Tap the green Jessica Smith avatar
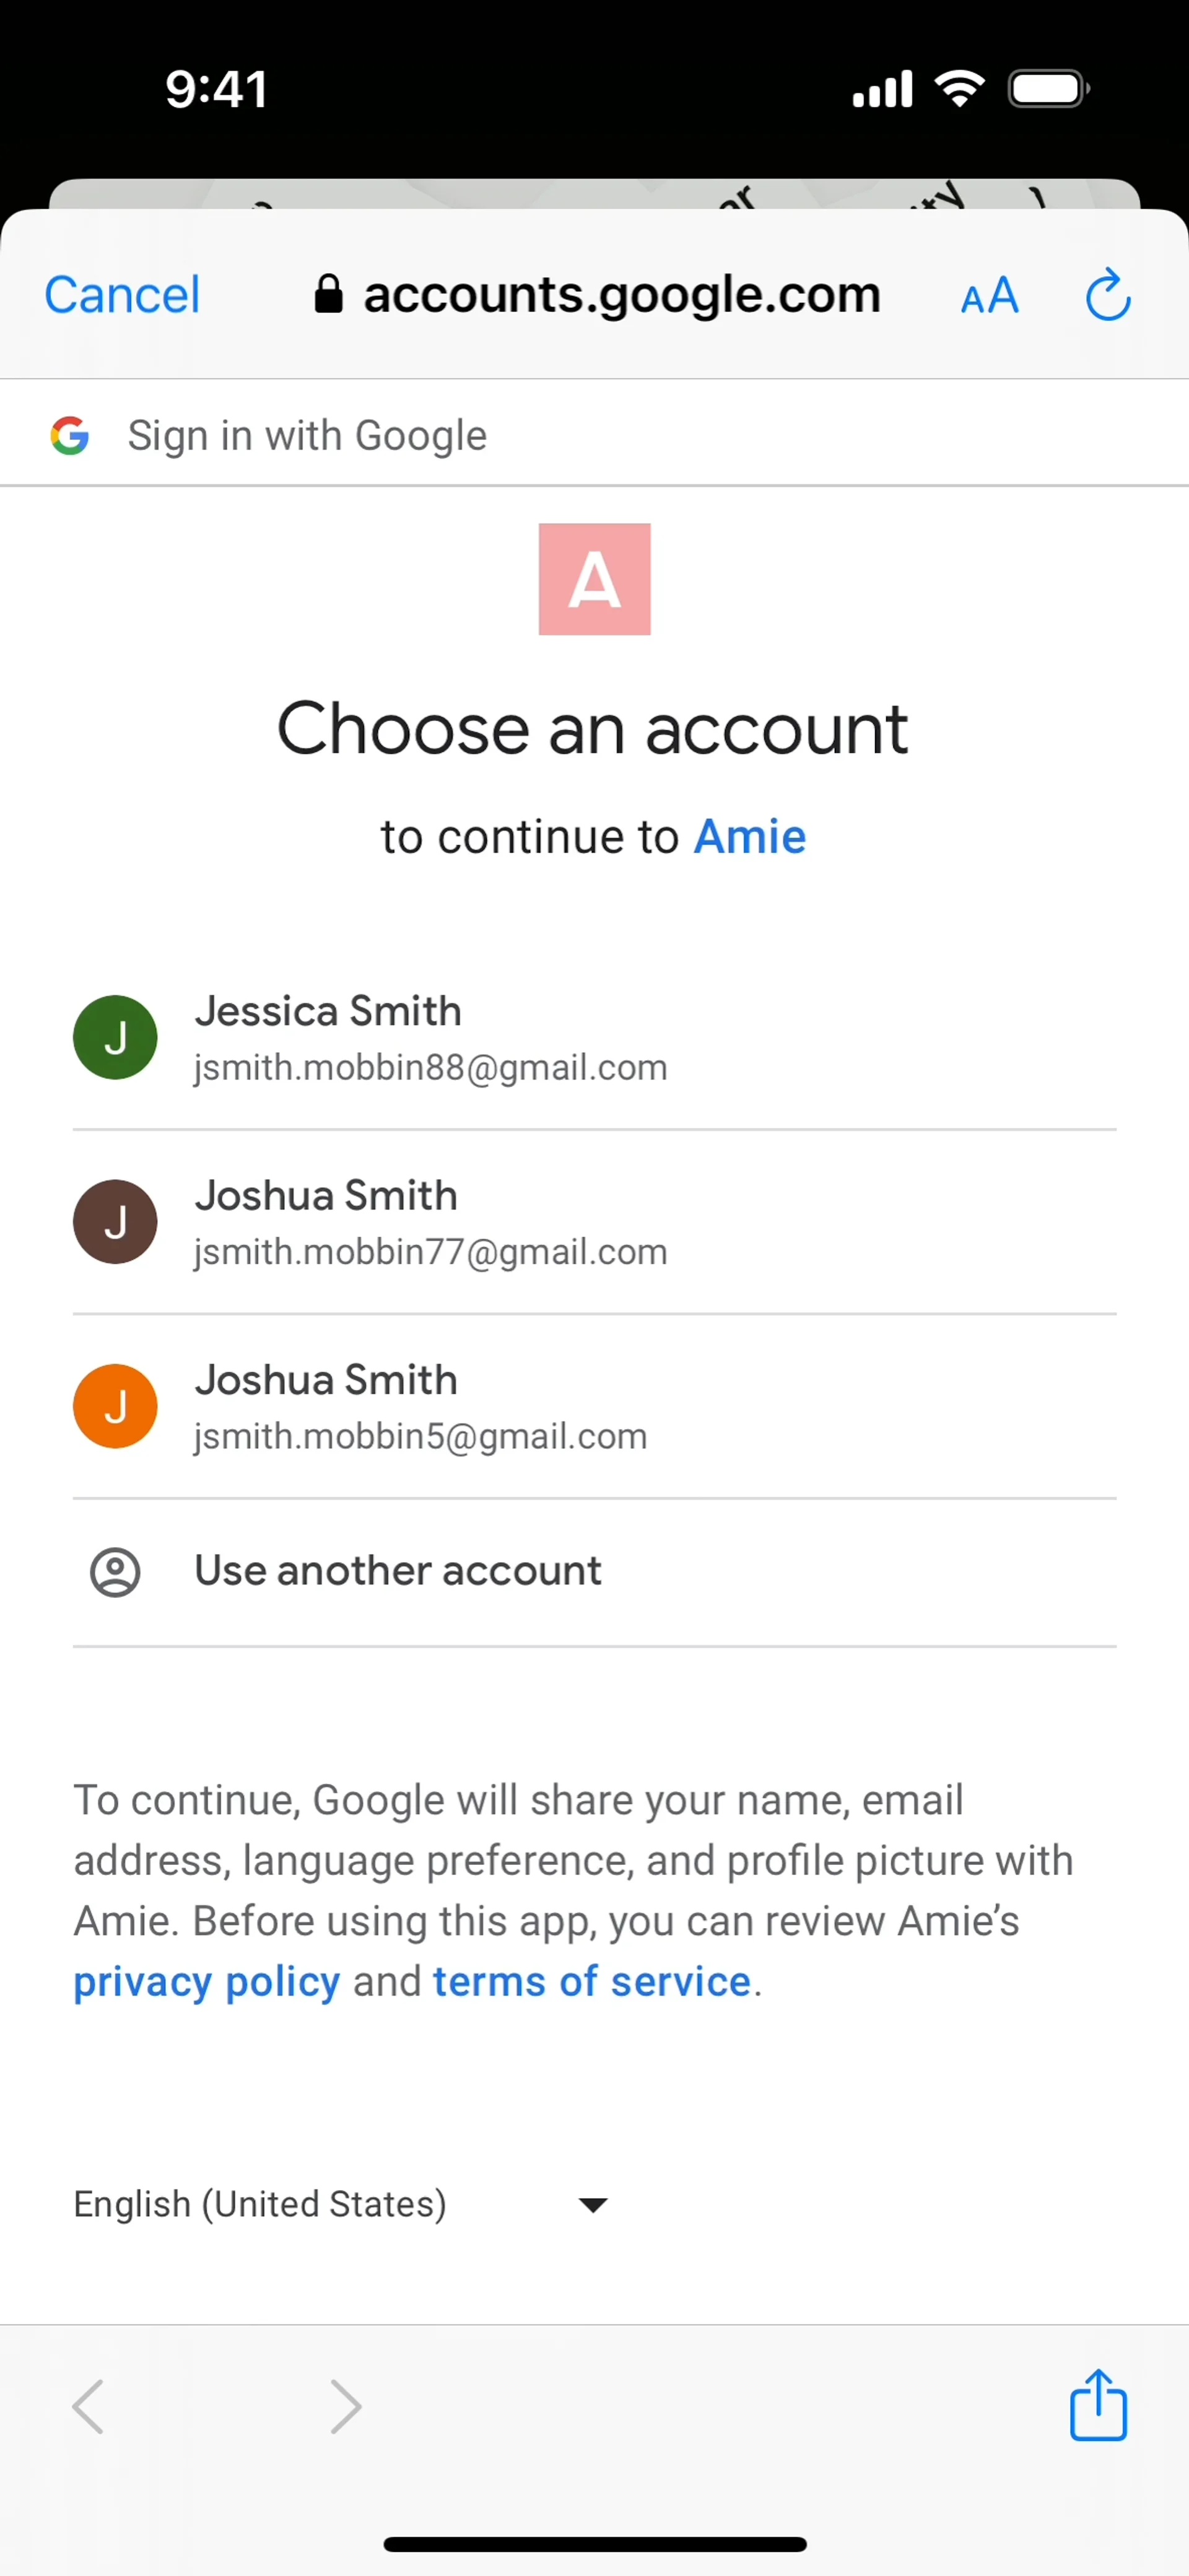This screenshot has height=2576, width=1189. (x=115, y=1037)
